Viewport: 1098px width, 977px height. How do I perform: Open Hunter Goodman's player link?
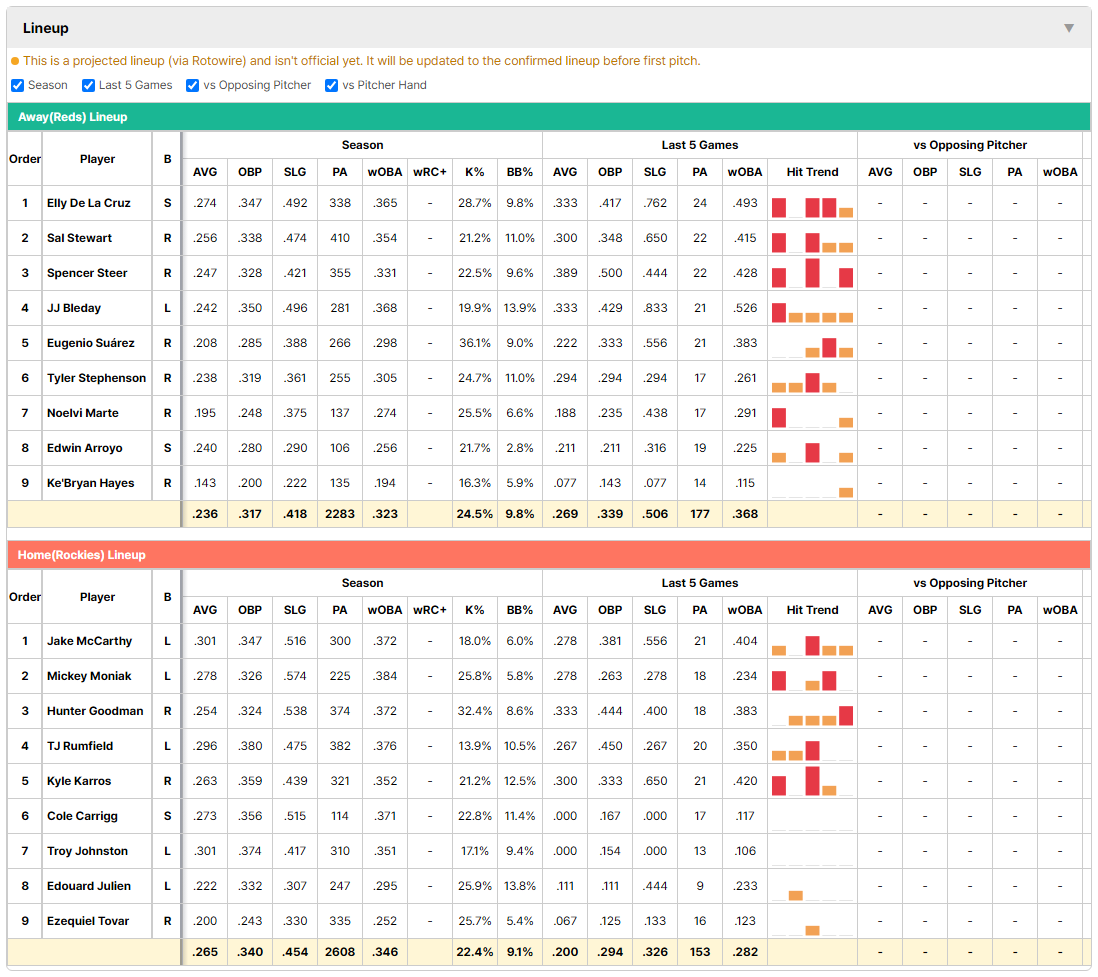click(95, 711)
